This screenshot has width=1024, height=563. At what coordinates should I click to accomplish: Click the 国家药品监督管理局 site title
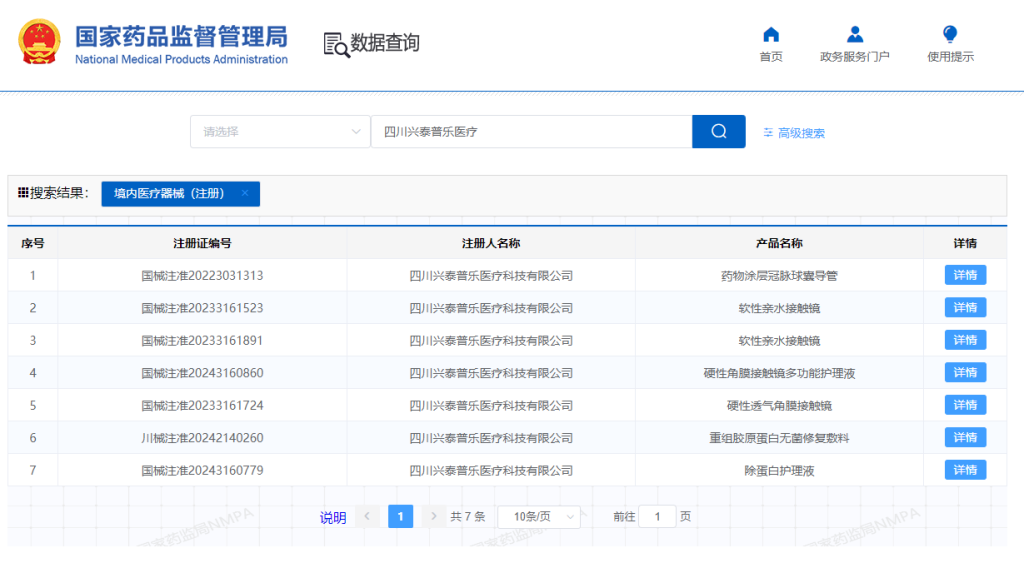pos(181,37)
